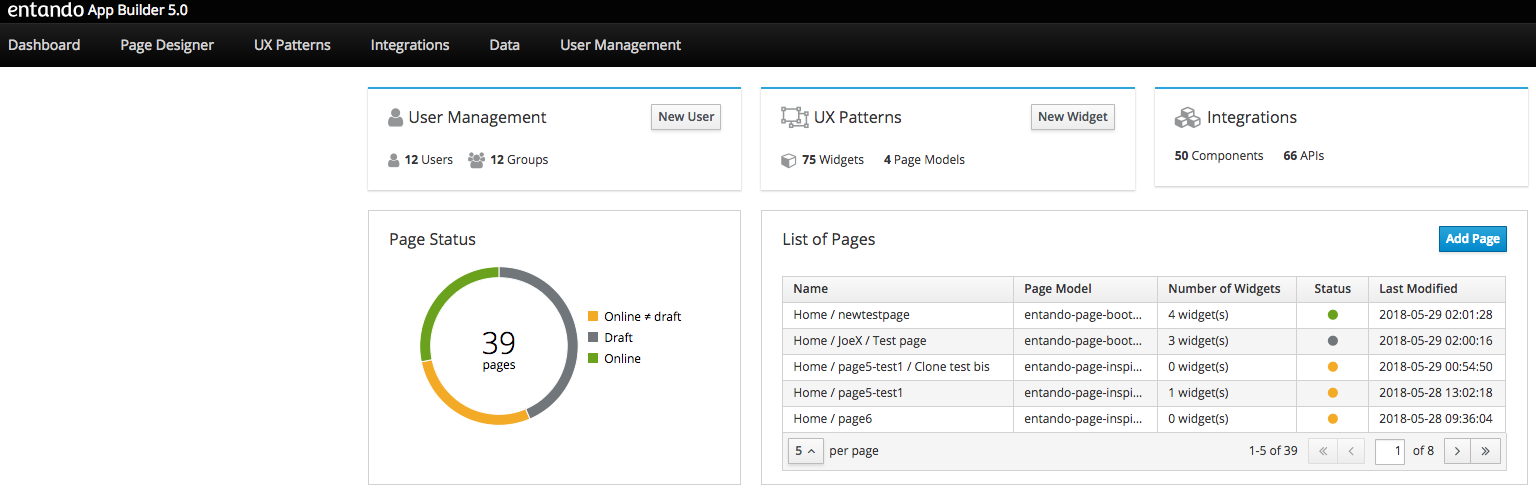Viewport: 1536px width, 492px height.
Task: Click the 12 Users link
Action: click(428, 160)
